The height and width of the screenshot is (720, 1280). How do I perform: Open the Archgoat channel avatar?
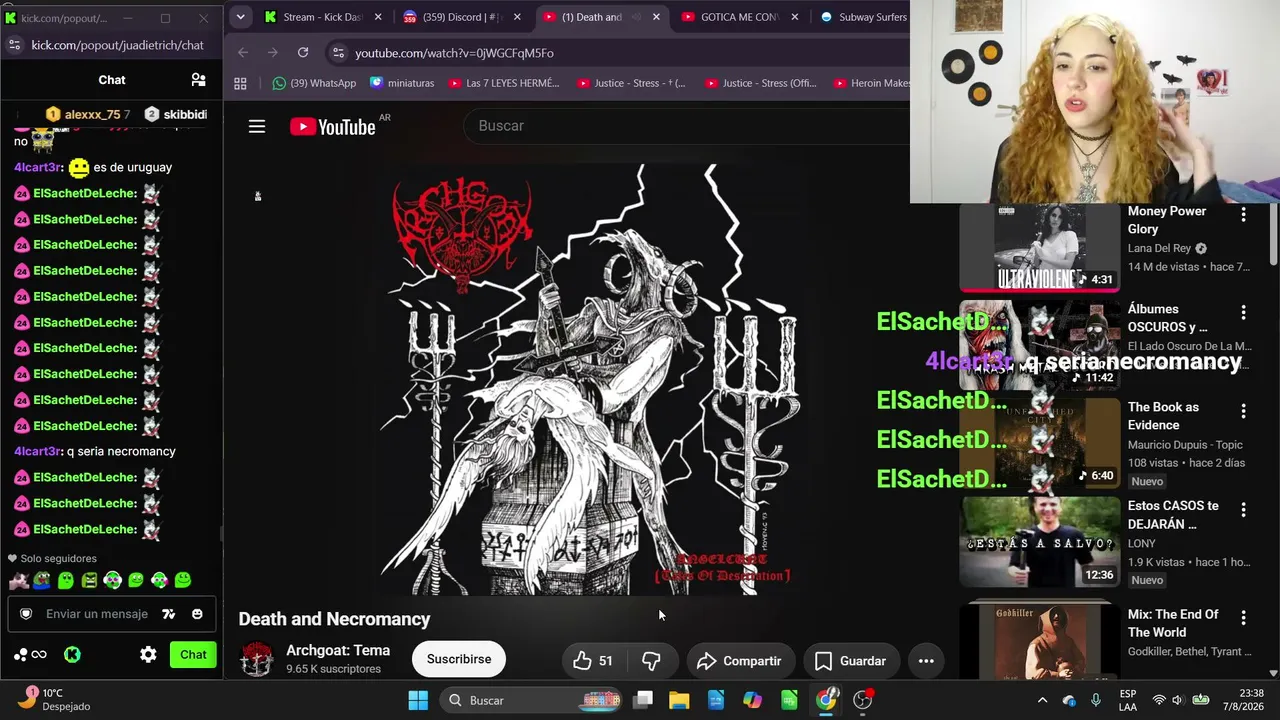point(257,660)
